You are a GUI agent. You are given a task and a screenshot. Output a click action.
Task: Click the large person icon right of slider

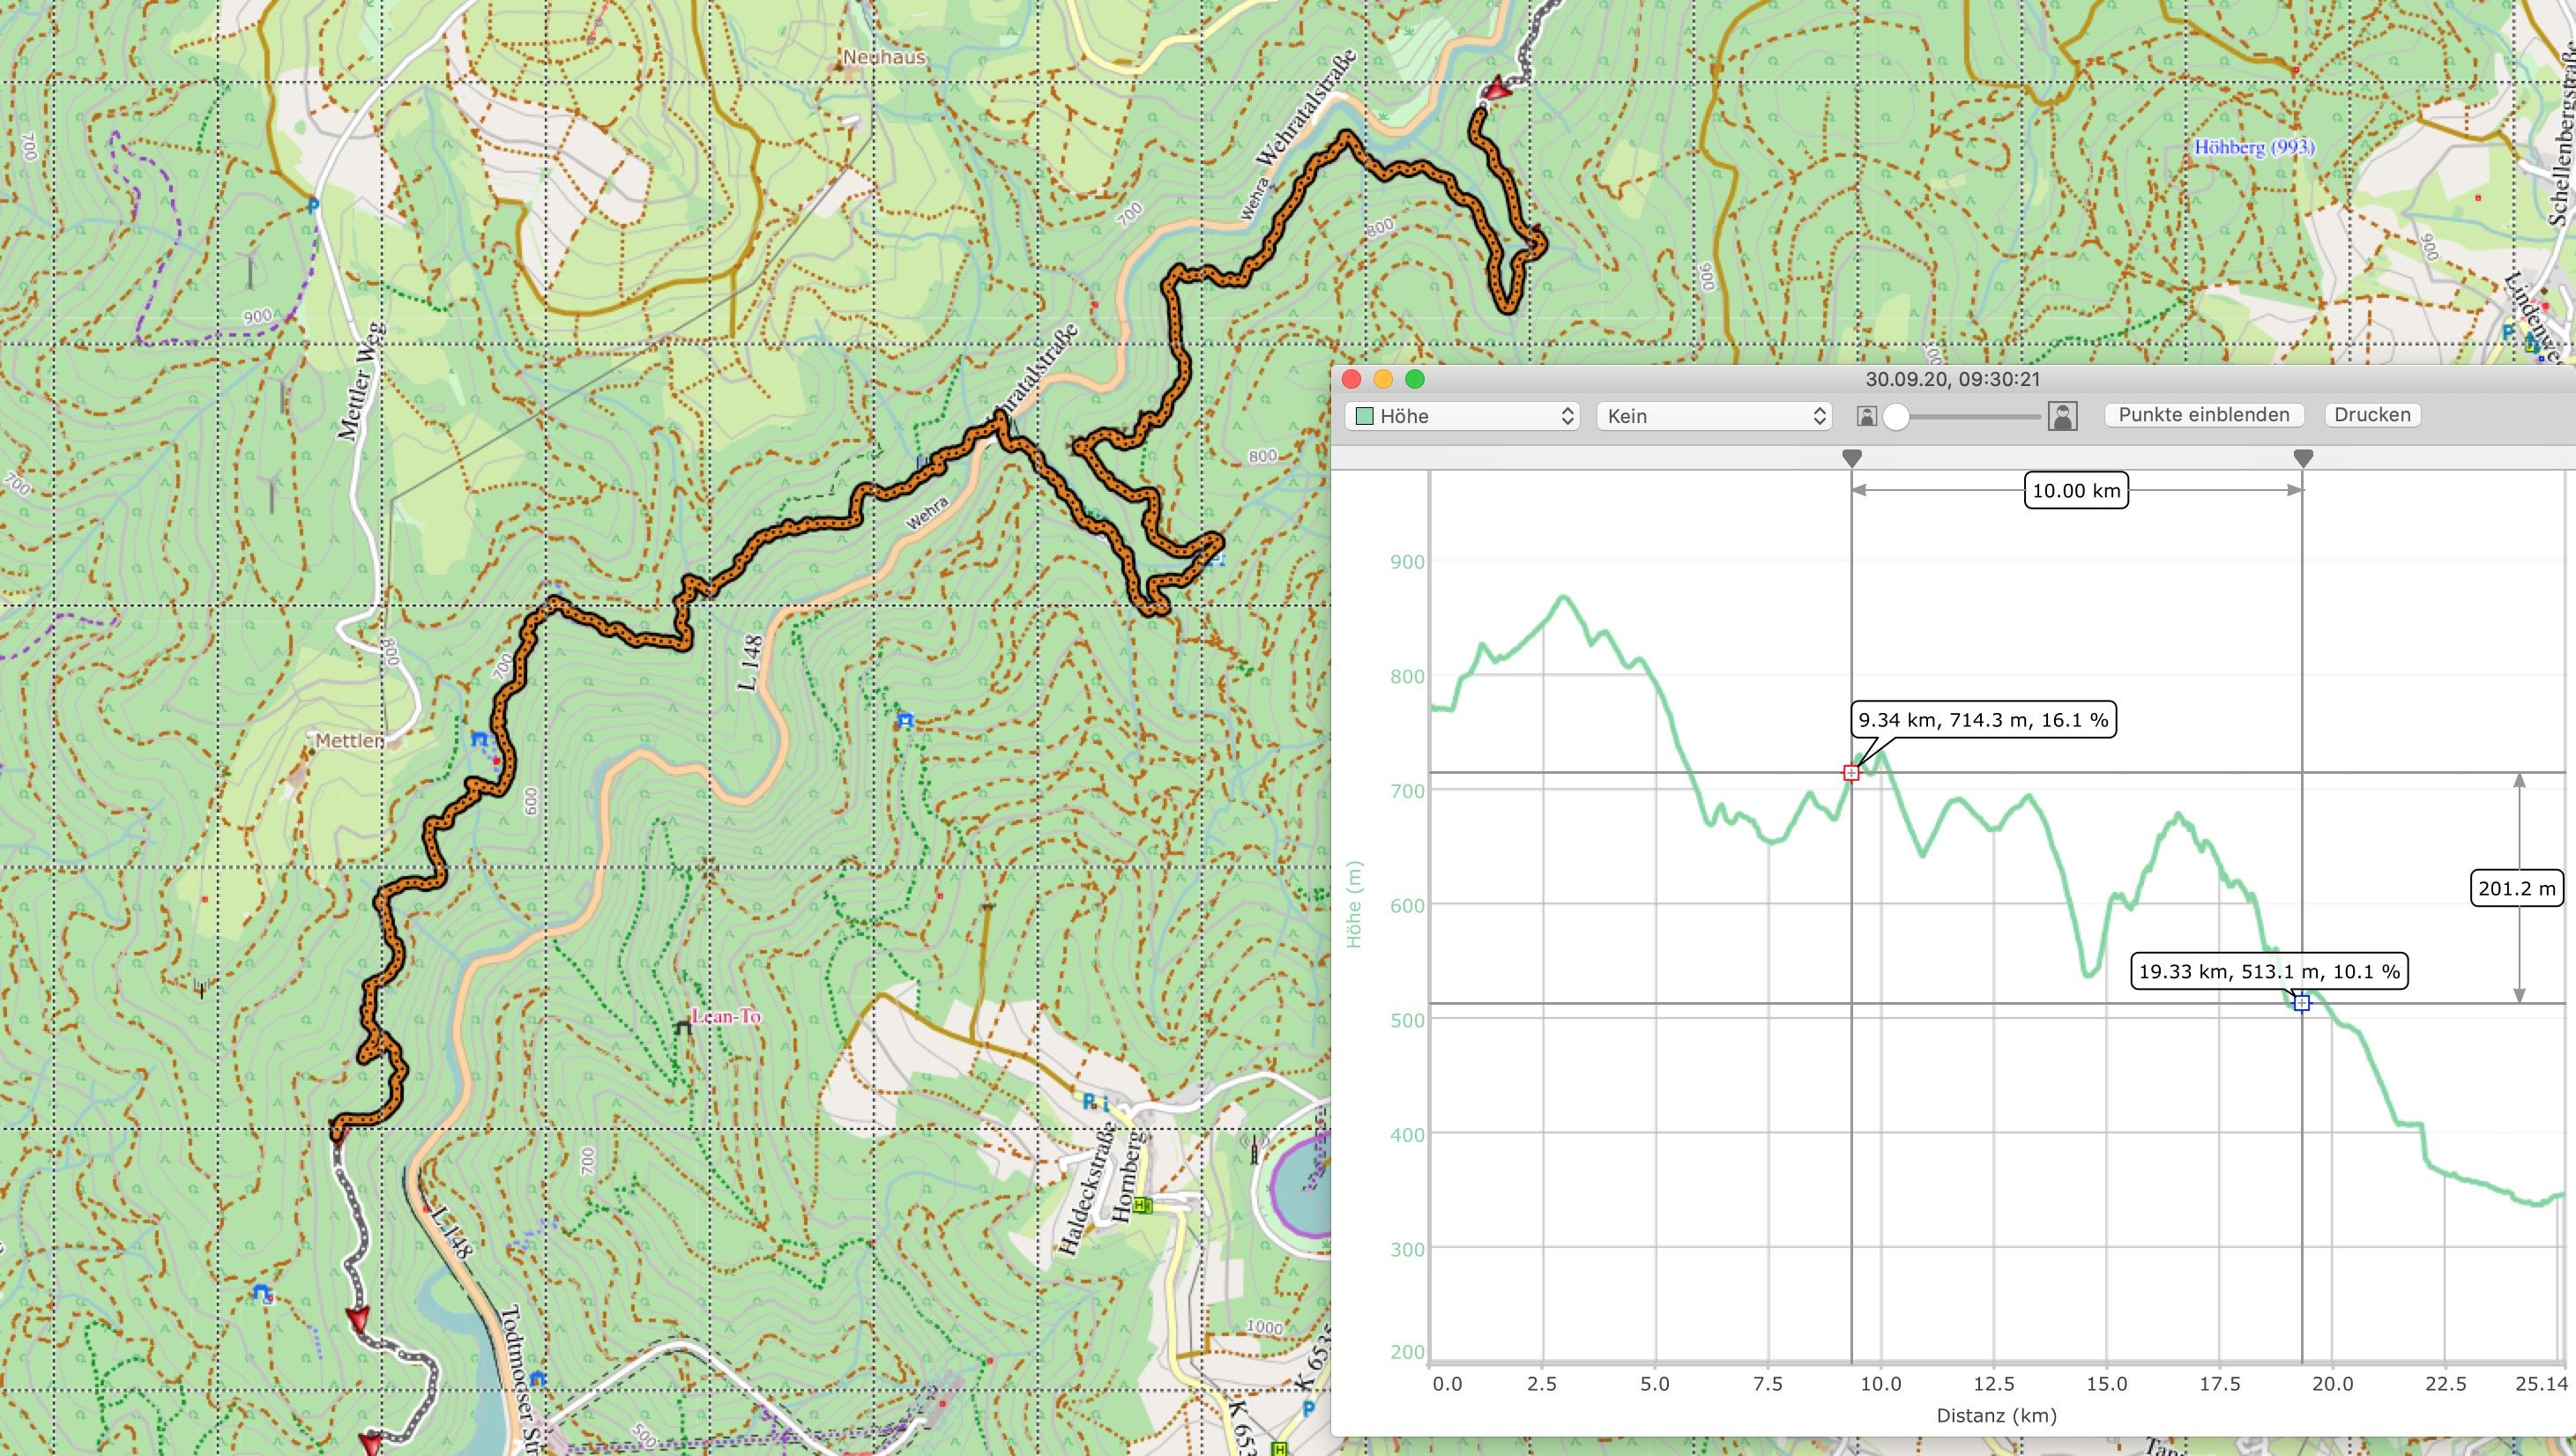tap(2062, 416)
